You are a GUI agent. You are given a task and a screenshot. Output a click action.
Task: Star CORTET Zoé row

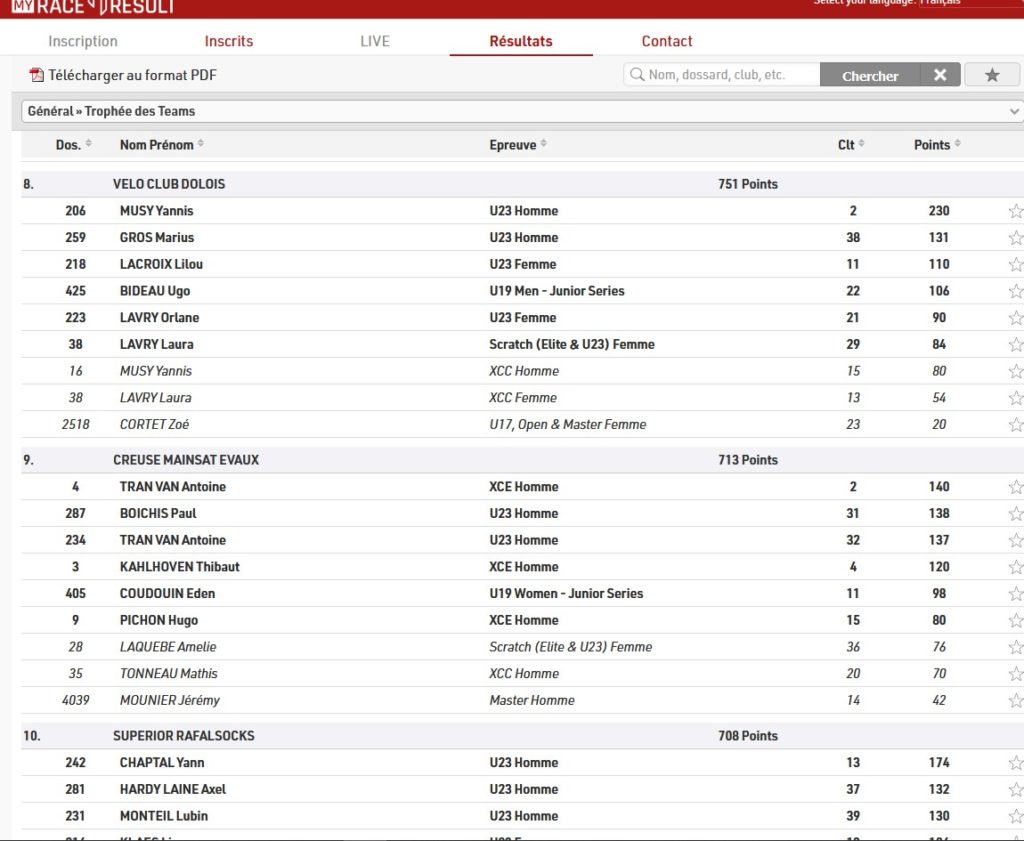pos(1016,425)
